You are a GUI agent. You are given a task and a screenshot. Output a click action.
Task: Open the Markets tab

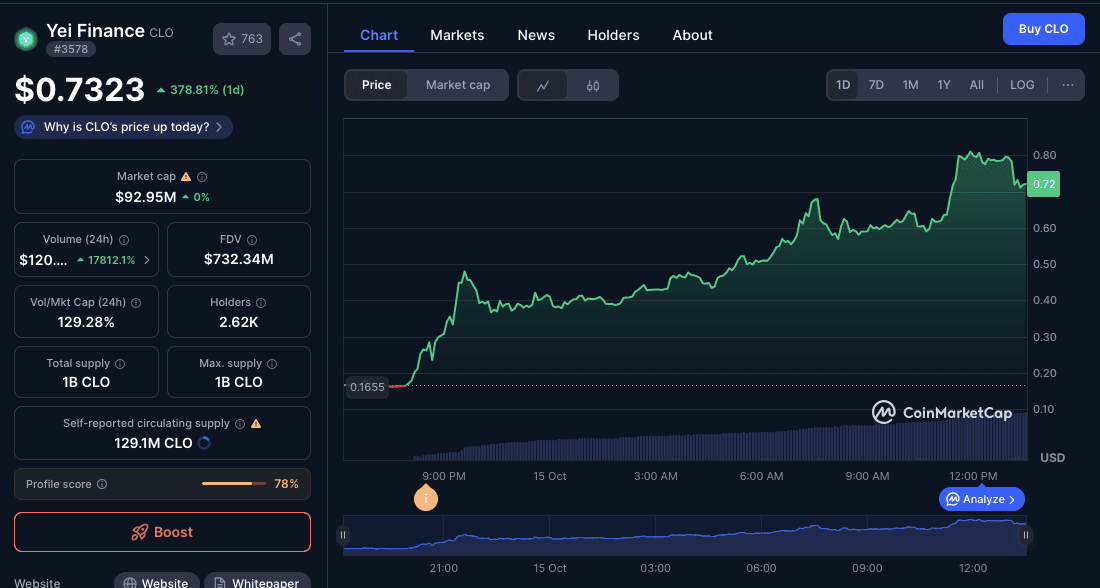457,35
